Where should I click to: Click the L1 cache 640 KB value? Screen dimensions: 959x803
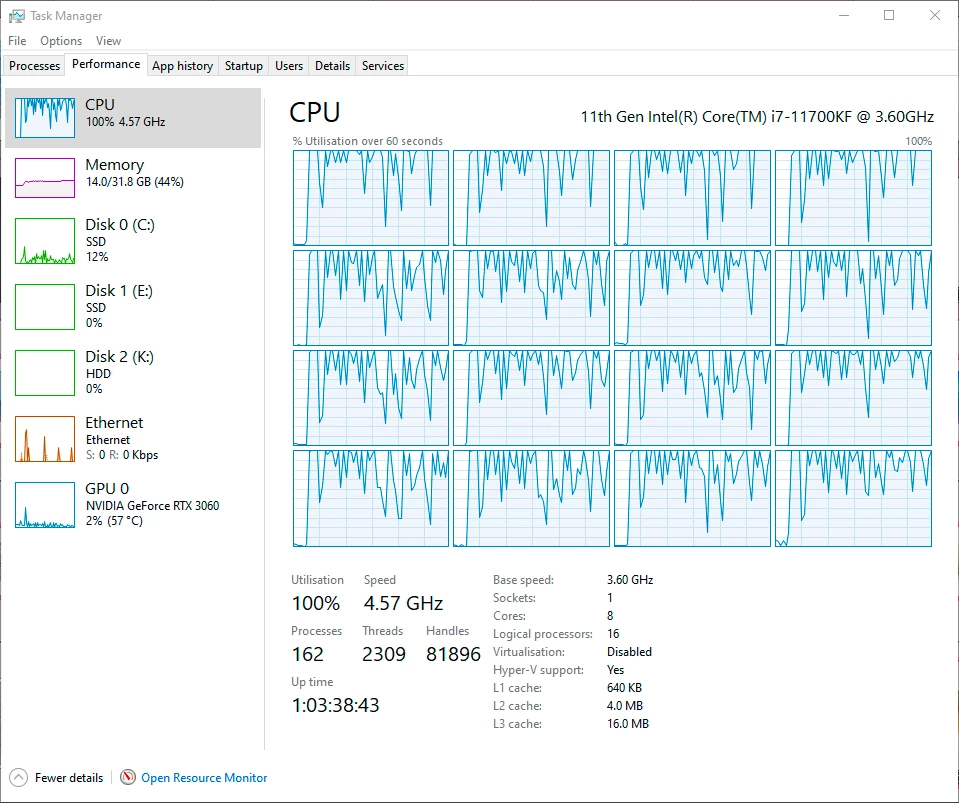tap(624, 688)
